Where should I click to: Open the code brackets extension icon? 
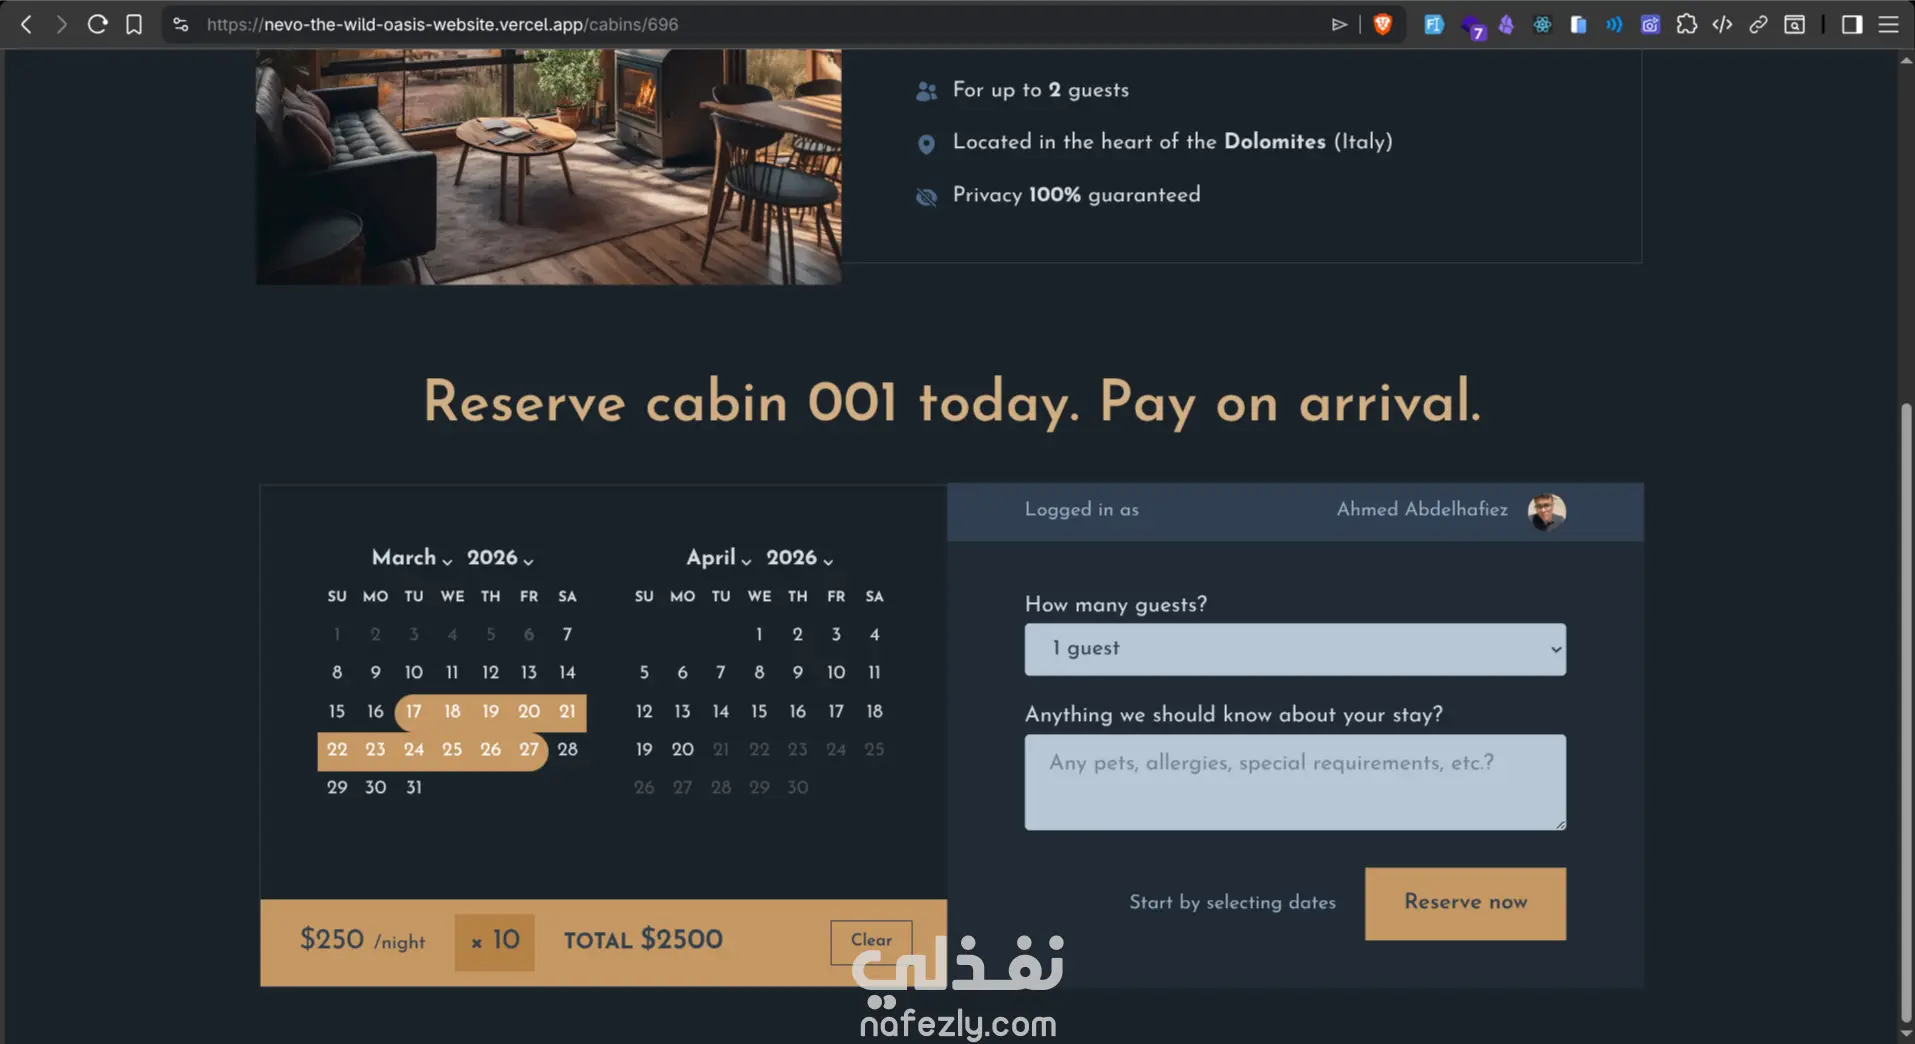click(x=1722, y=24)
